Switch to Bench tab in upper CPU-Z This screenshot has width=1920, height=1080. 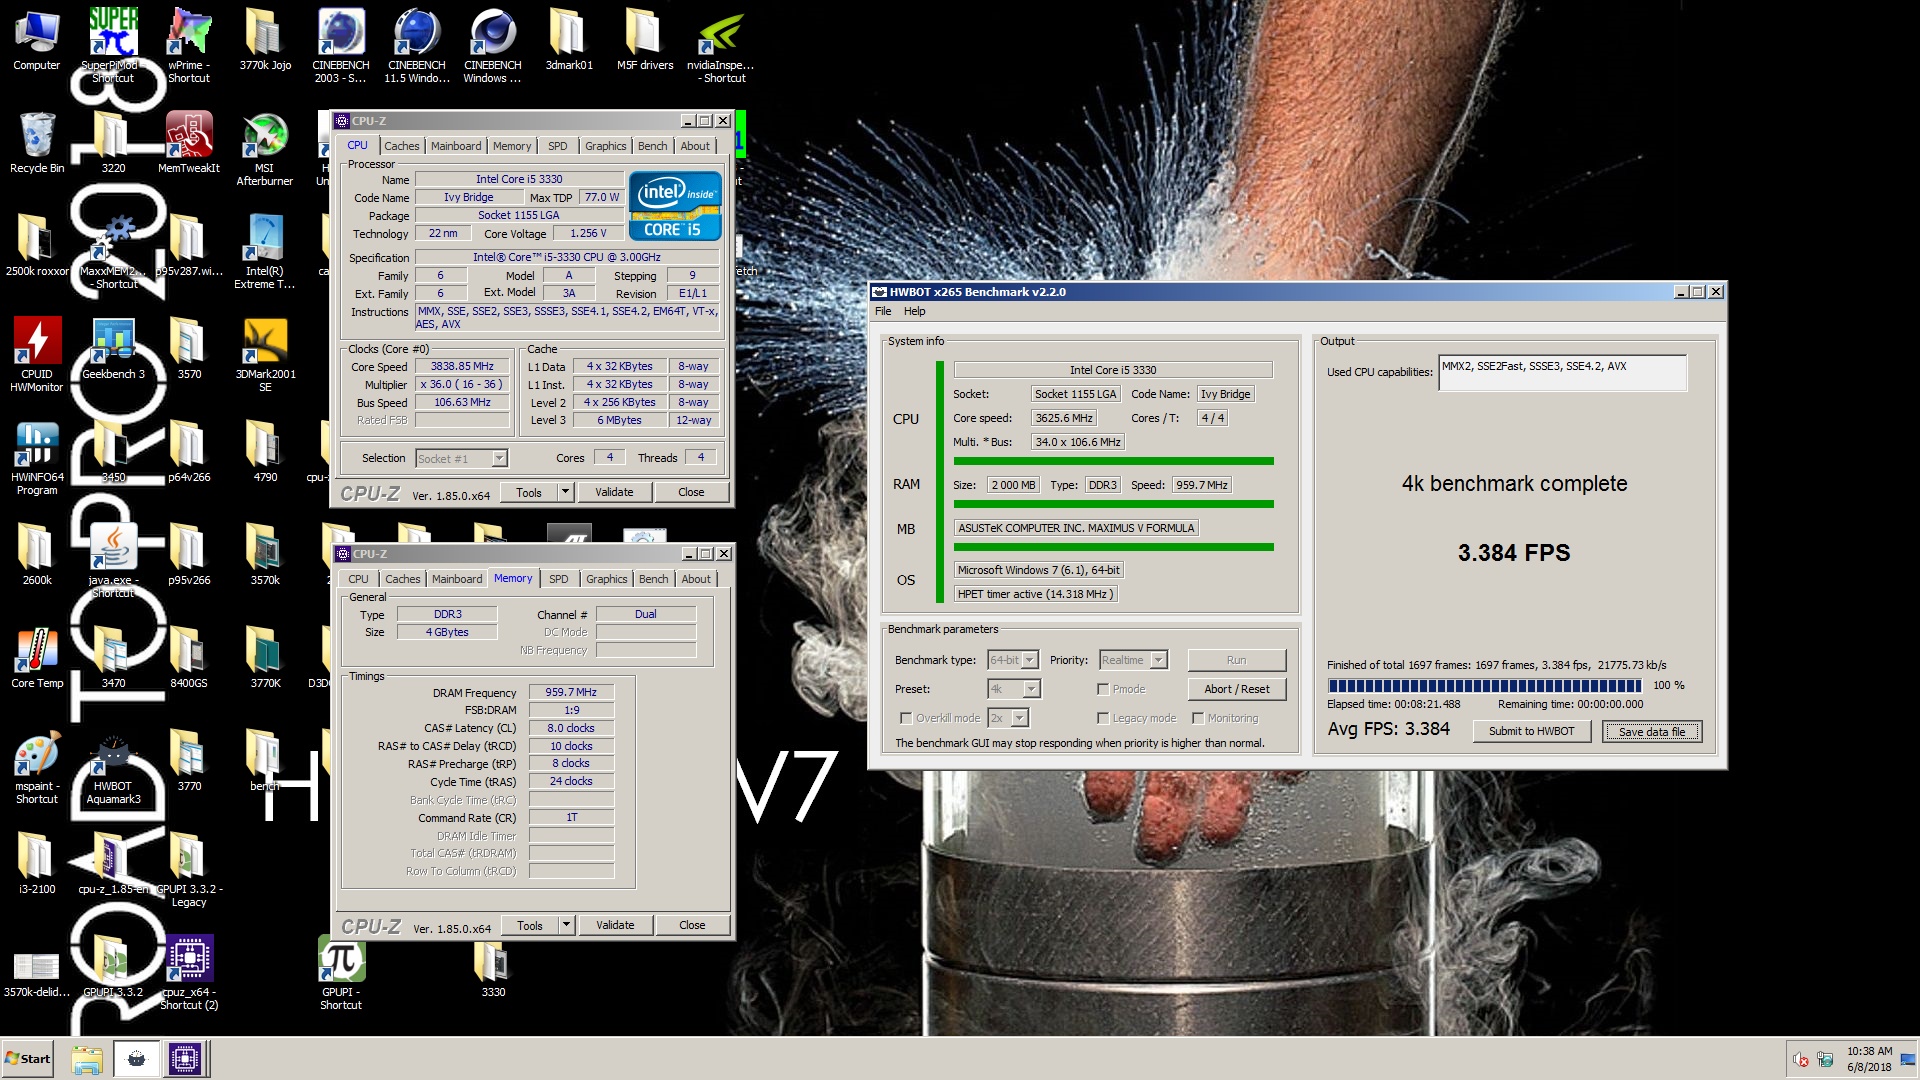coord(653,146)
